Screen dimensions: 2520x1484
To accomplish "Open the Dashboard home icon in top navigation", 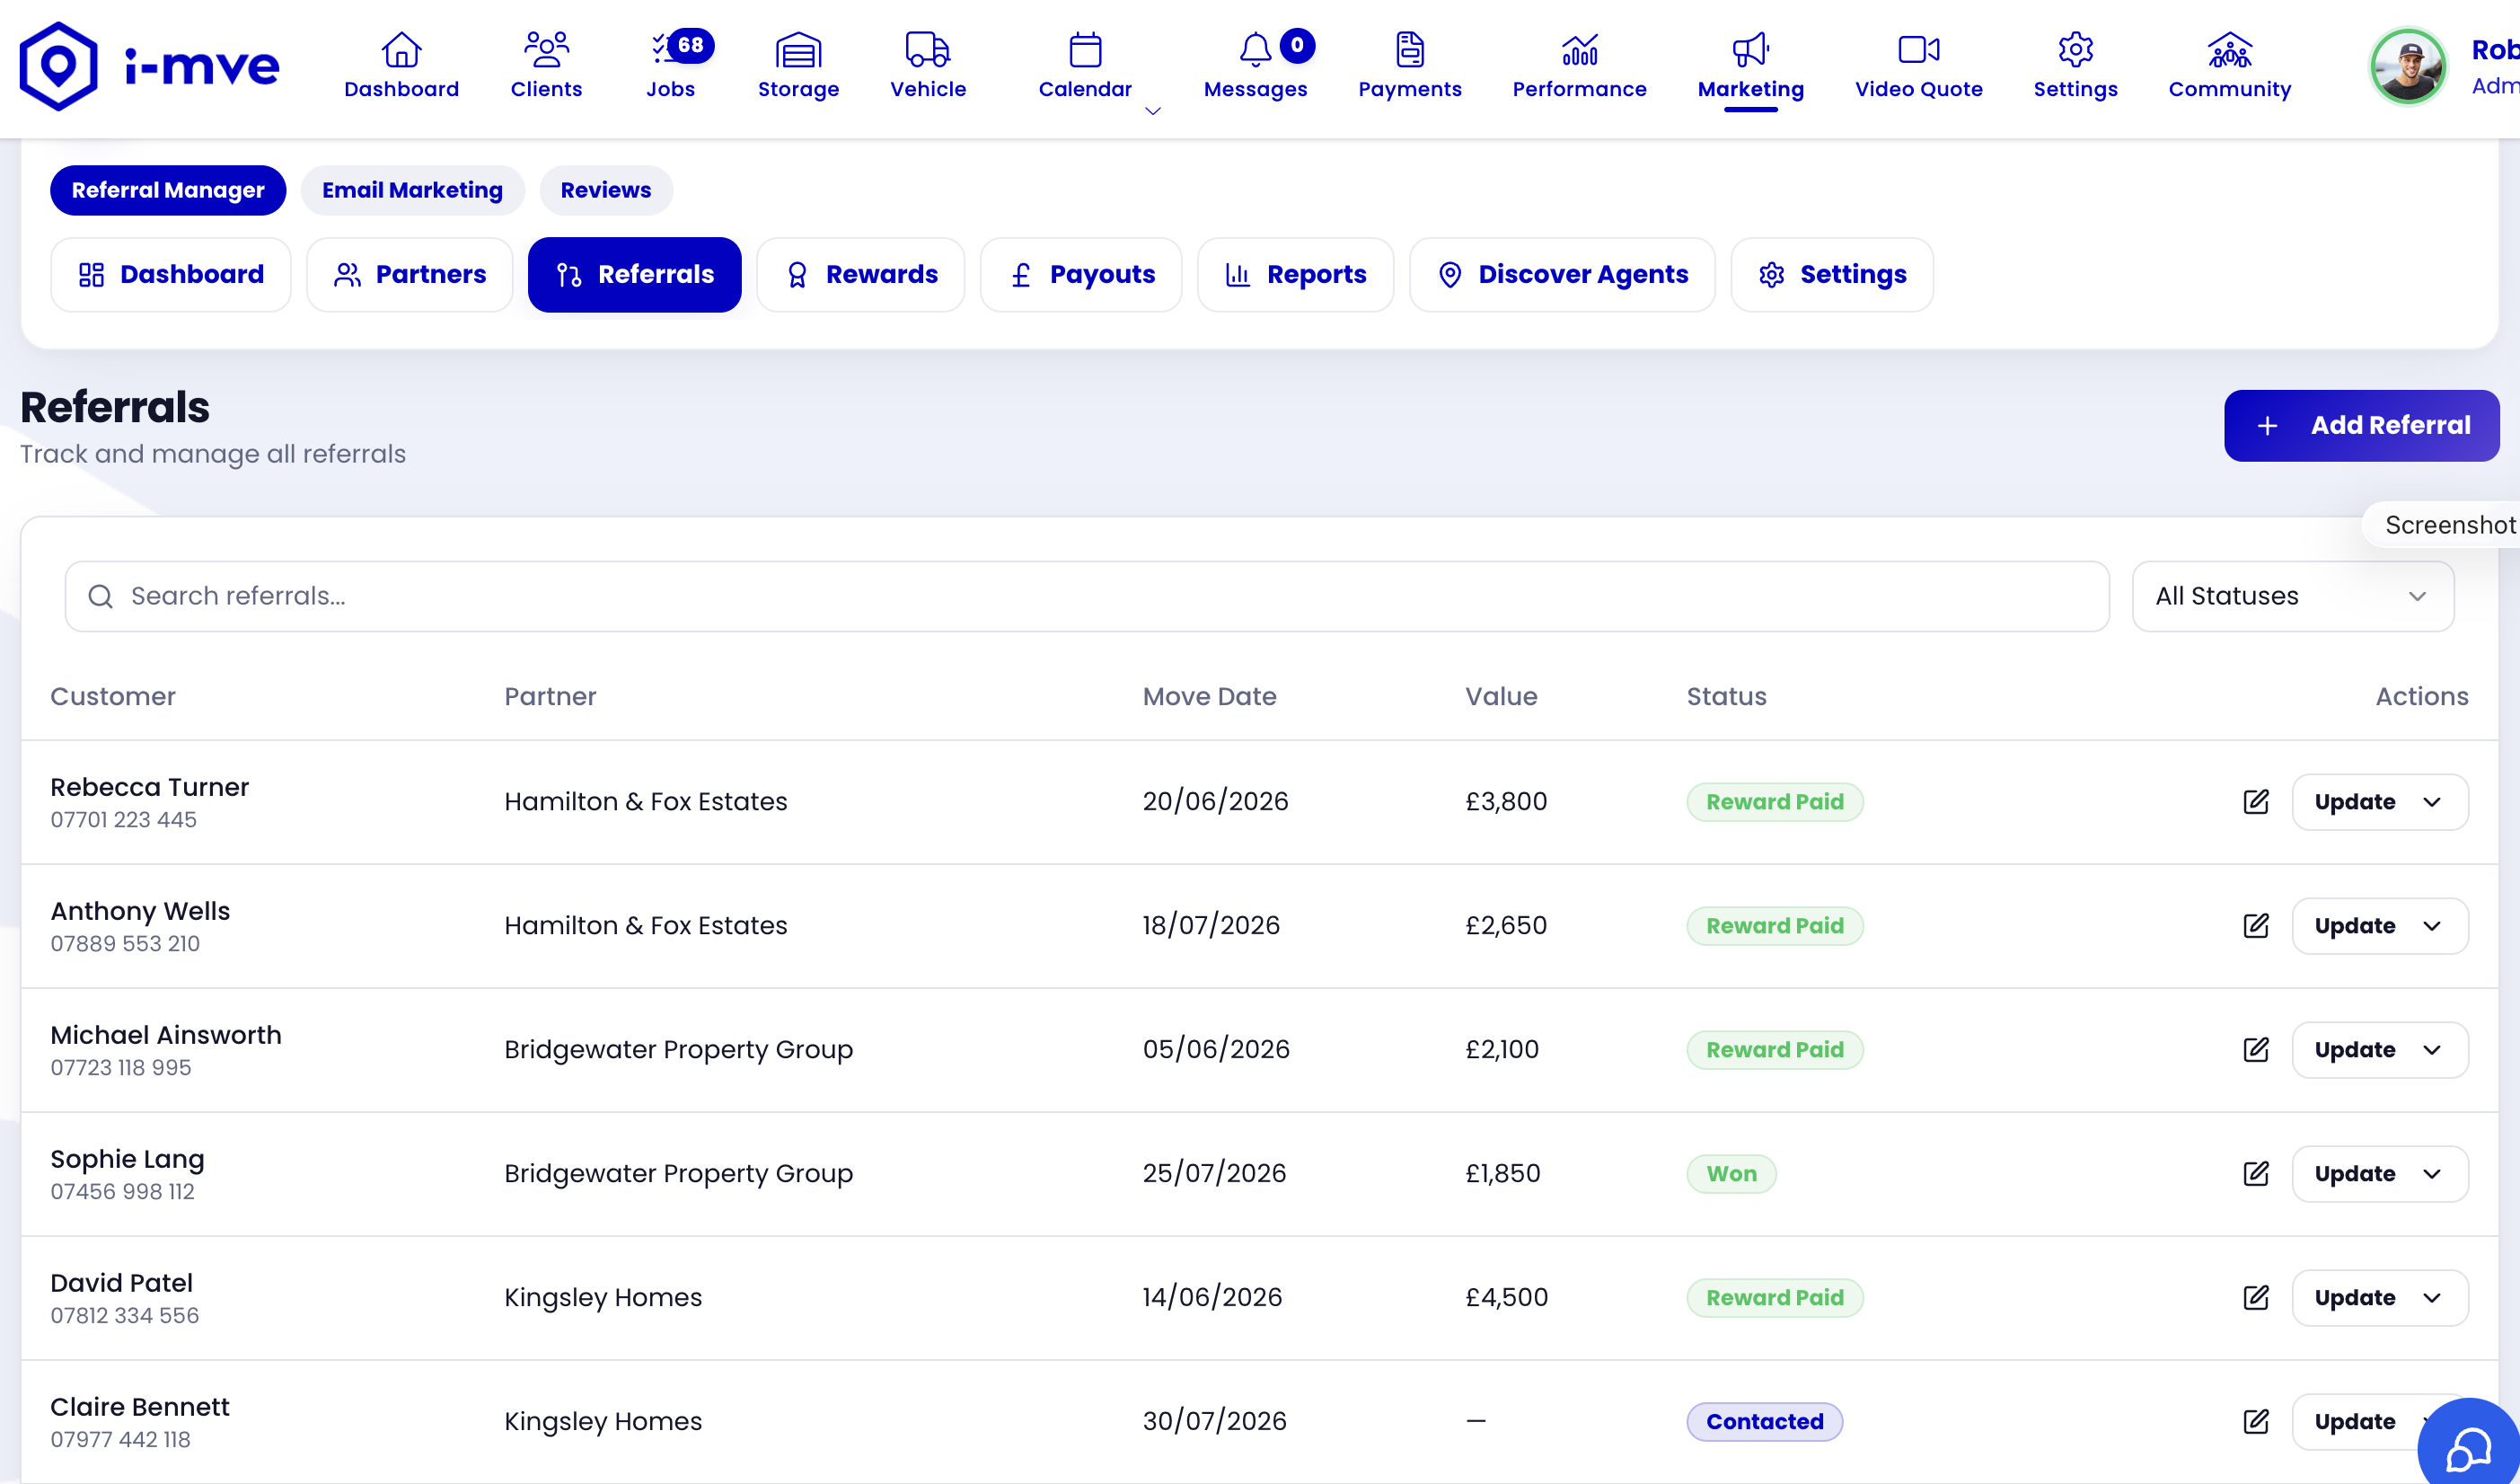I will point(401,66).
